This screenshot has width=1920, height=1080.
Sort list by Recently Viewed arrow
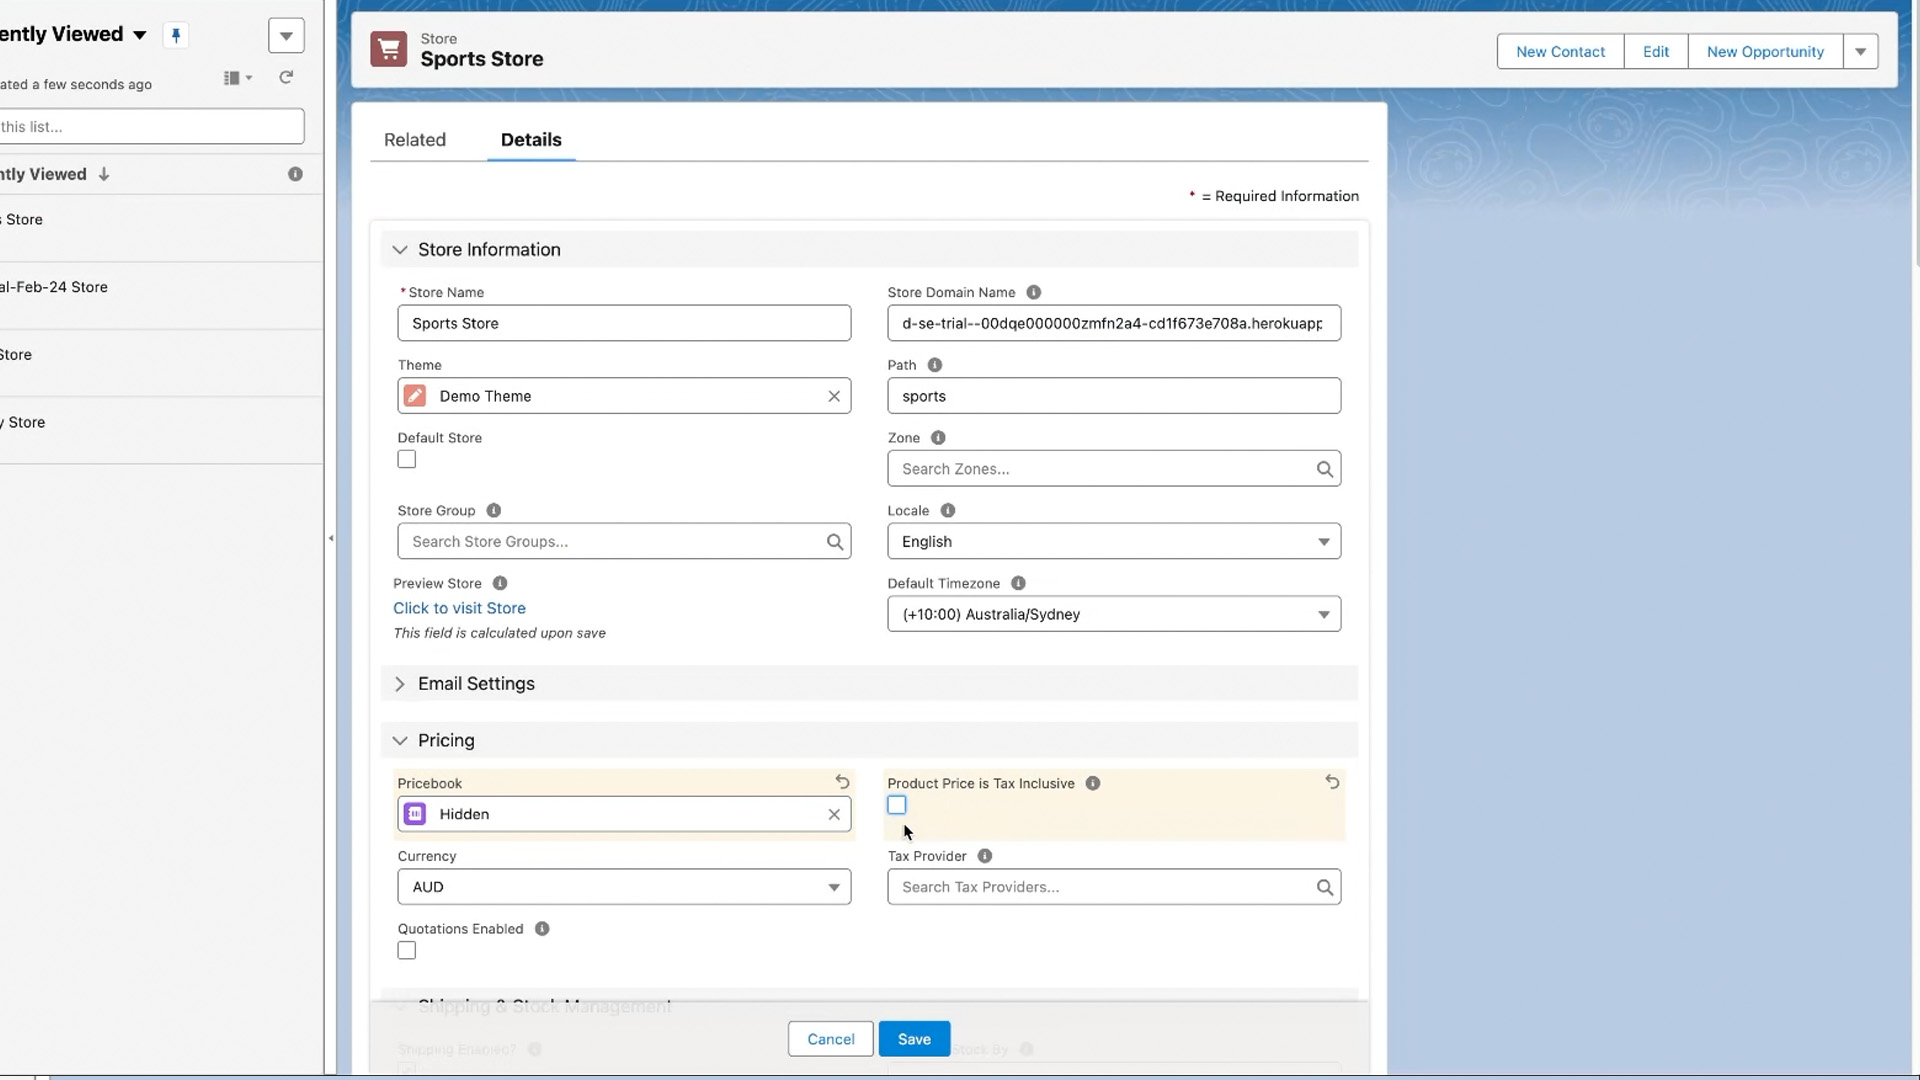tap(104, 174)
